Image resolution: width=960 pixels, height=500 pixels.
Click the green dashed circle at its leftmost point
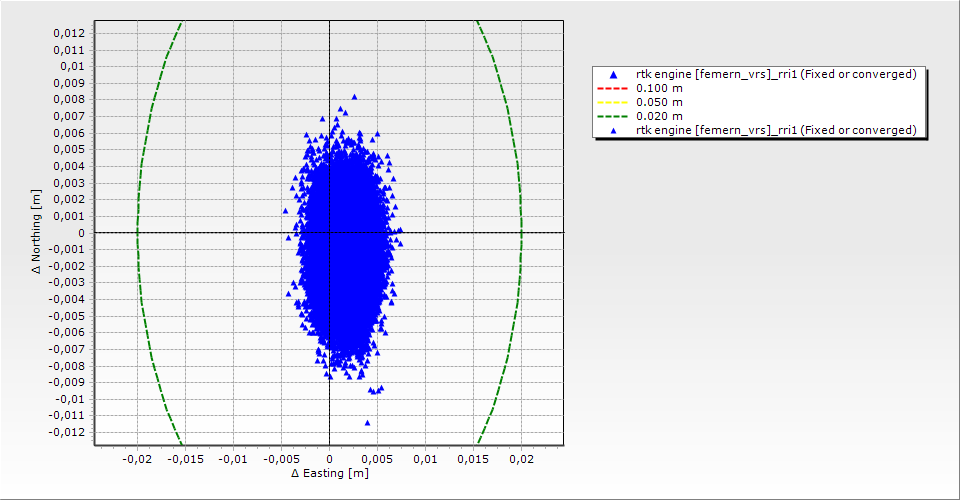point(137,232)
